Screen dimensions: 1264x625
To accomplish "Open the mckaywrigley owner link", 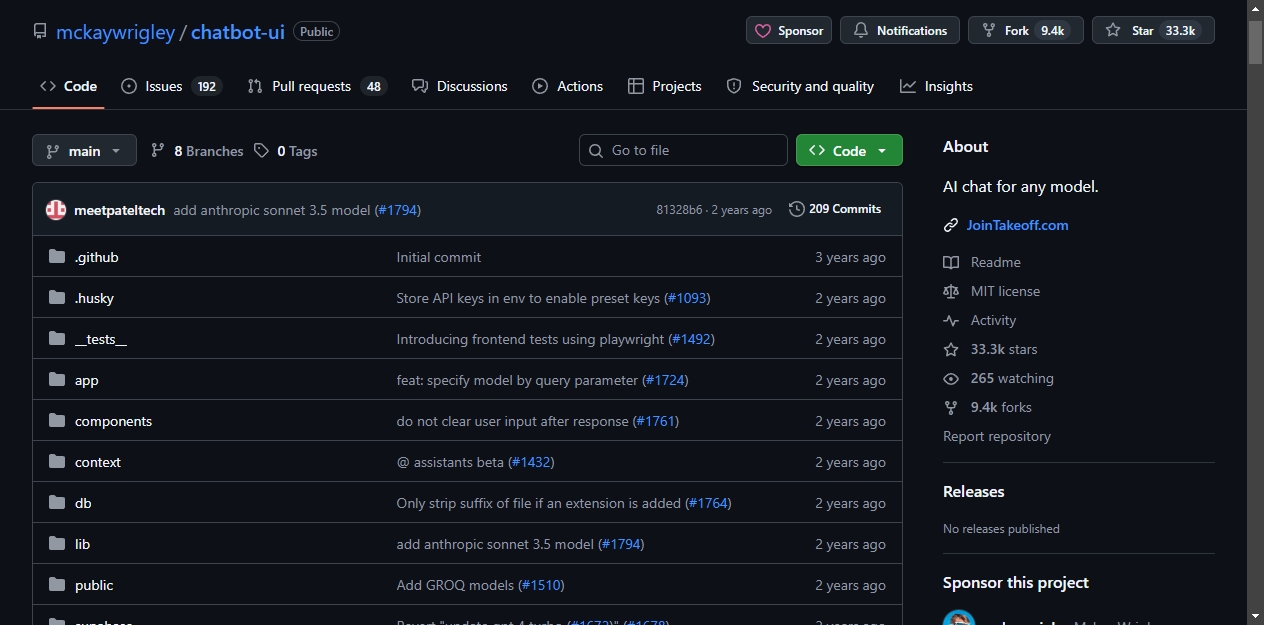I will pyautogui.click(x=115, y=31).
